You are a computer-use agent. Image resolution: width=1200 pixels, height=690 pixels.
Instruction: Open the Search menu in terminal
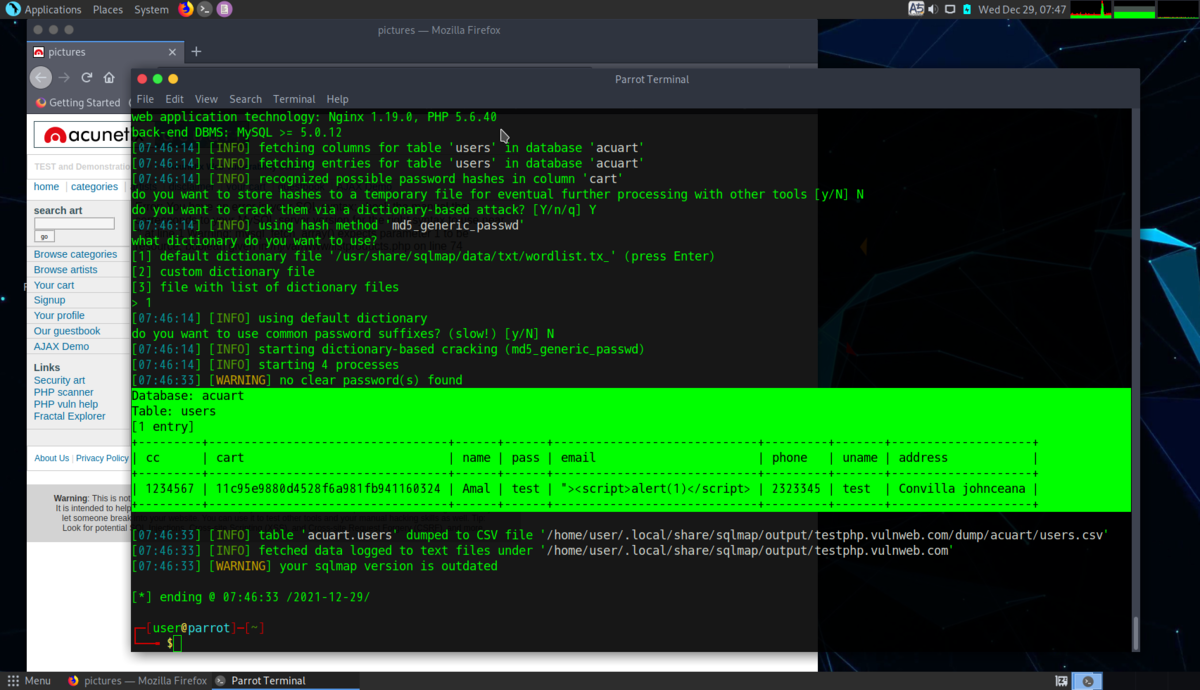[245, 99]
